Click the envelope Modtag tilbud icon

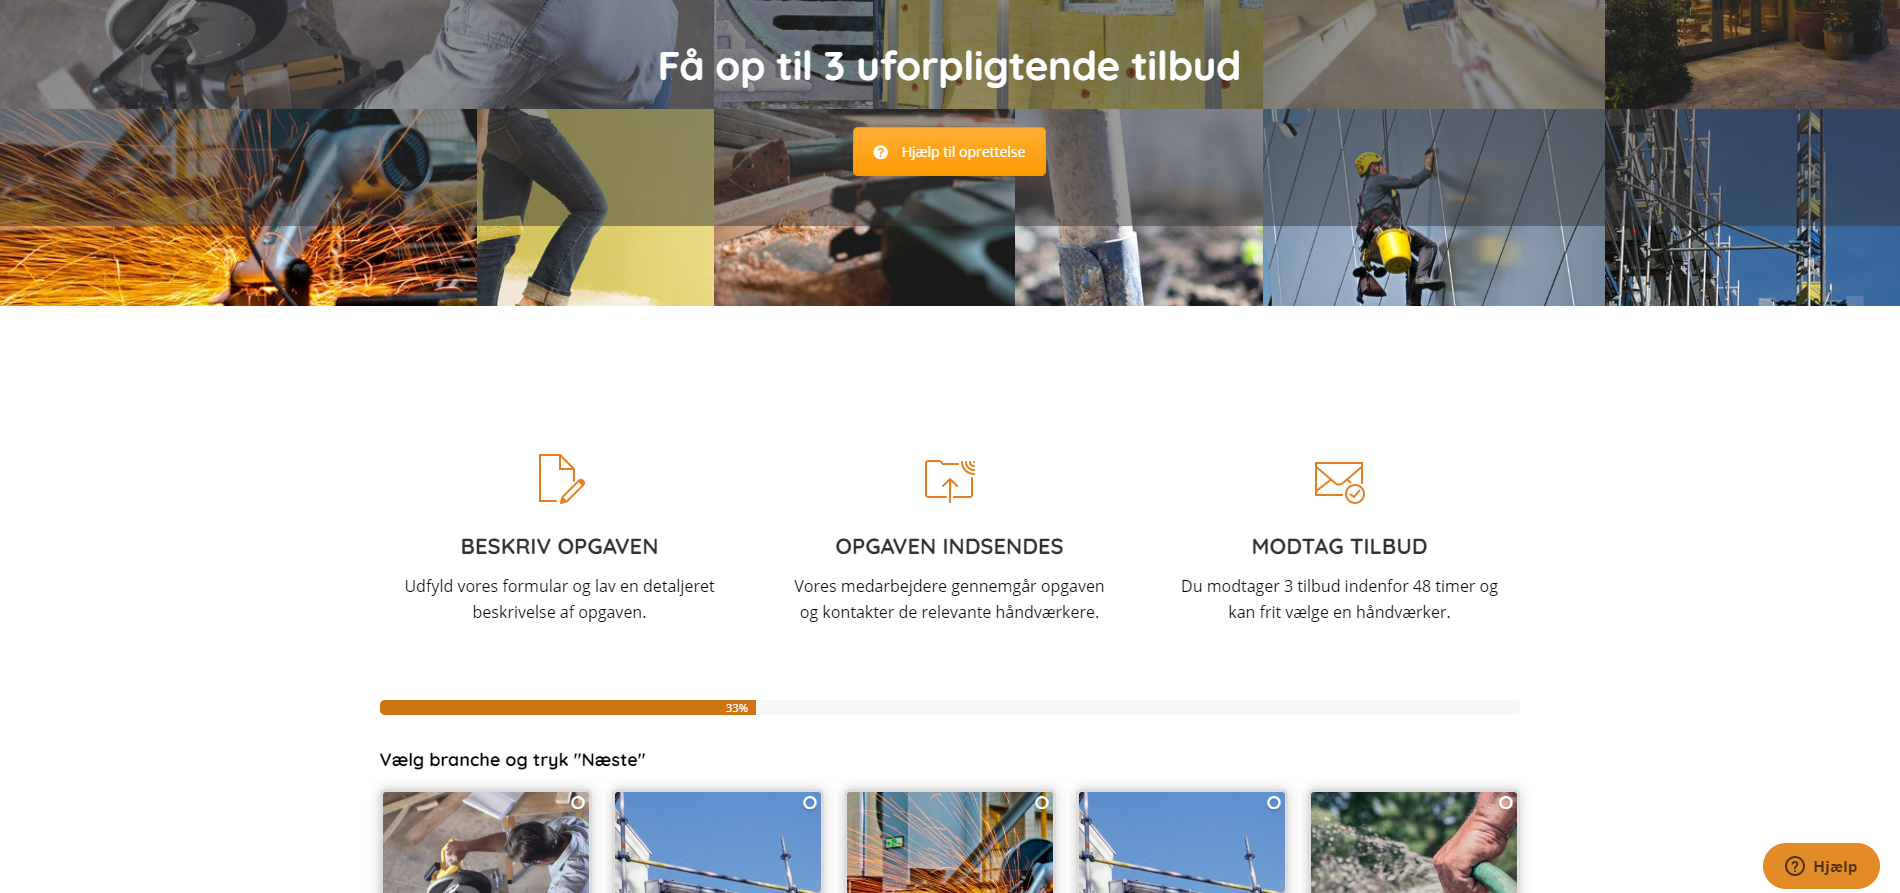(1340, 482)
